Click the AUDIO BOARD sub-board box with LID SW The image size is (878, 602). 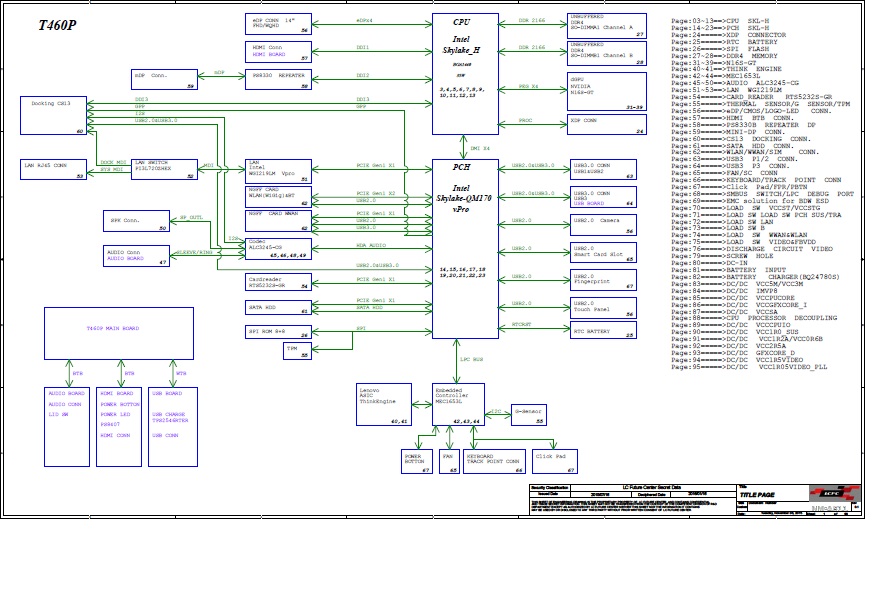(67, 427)
